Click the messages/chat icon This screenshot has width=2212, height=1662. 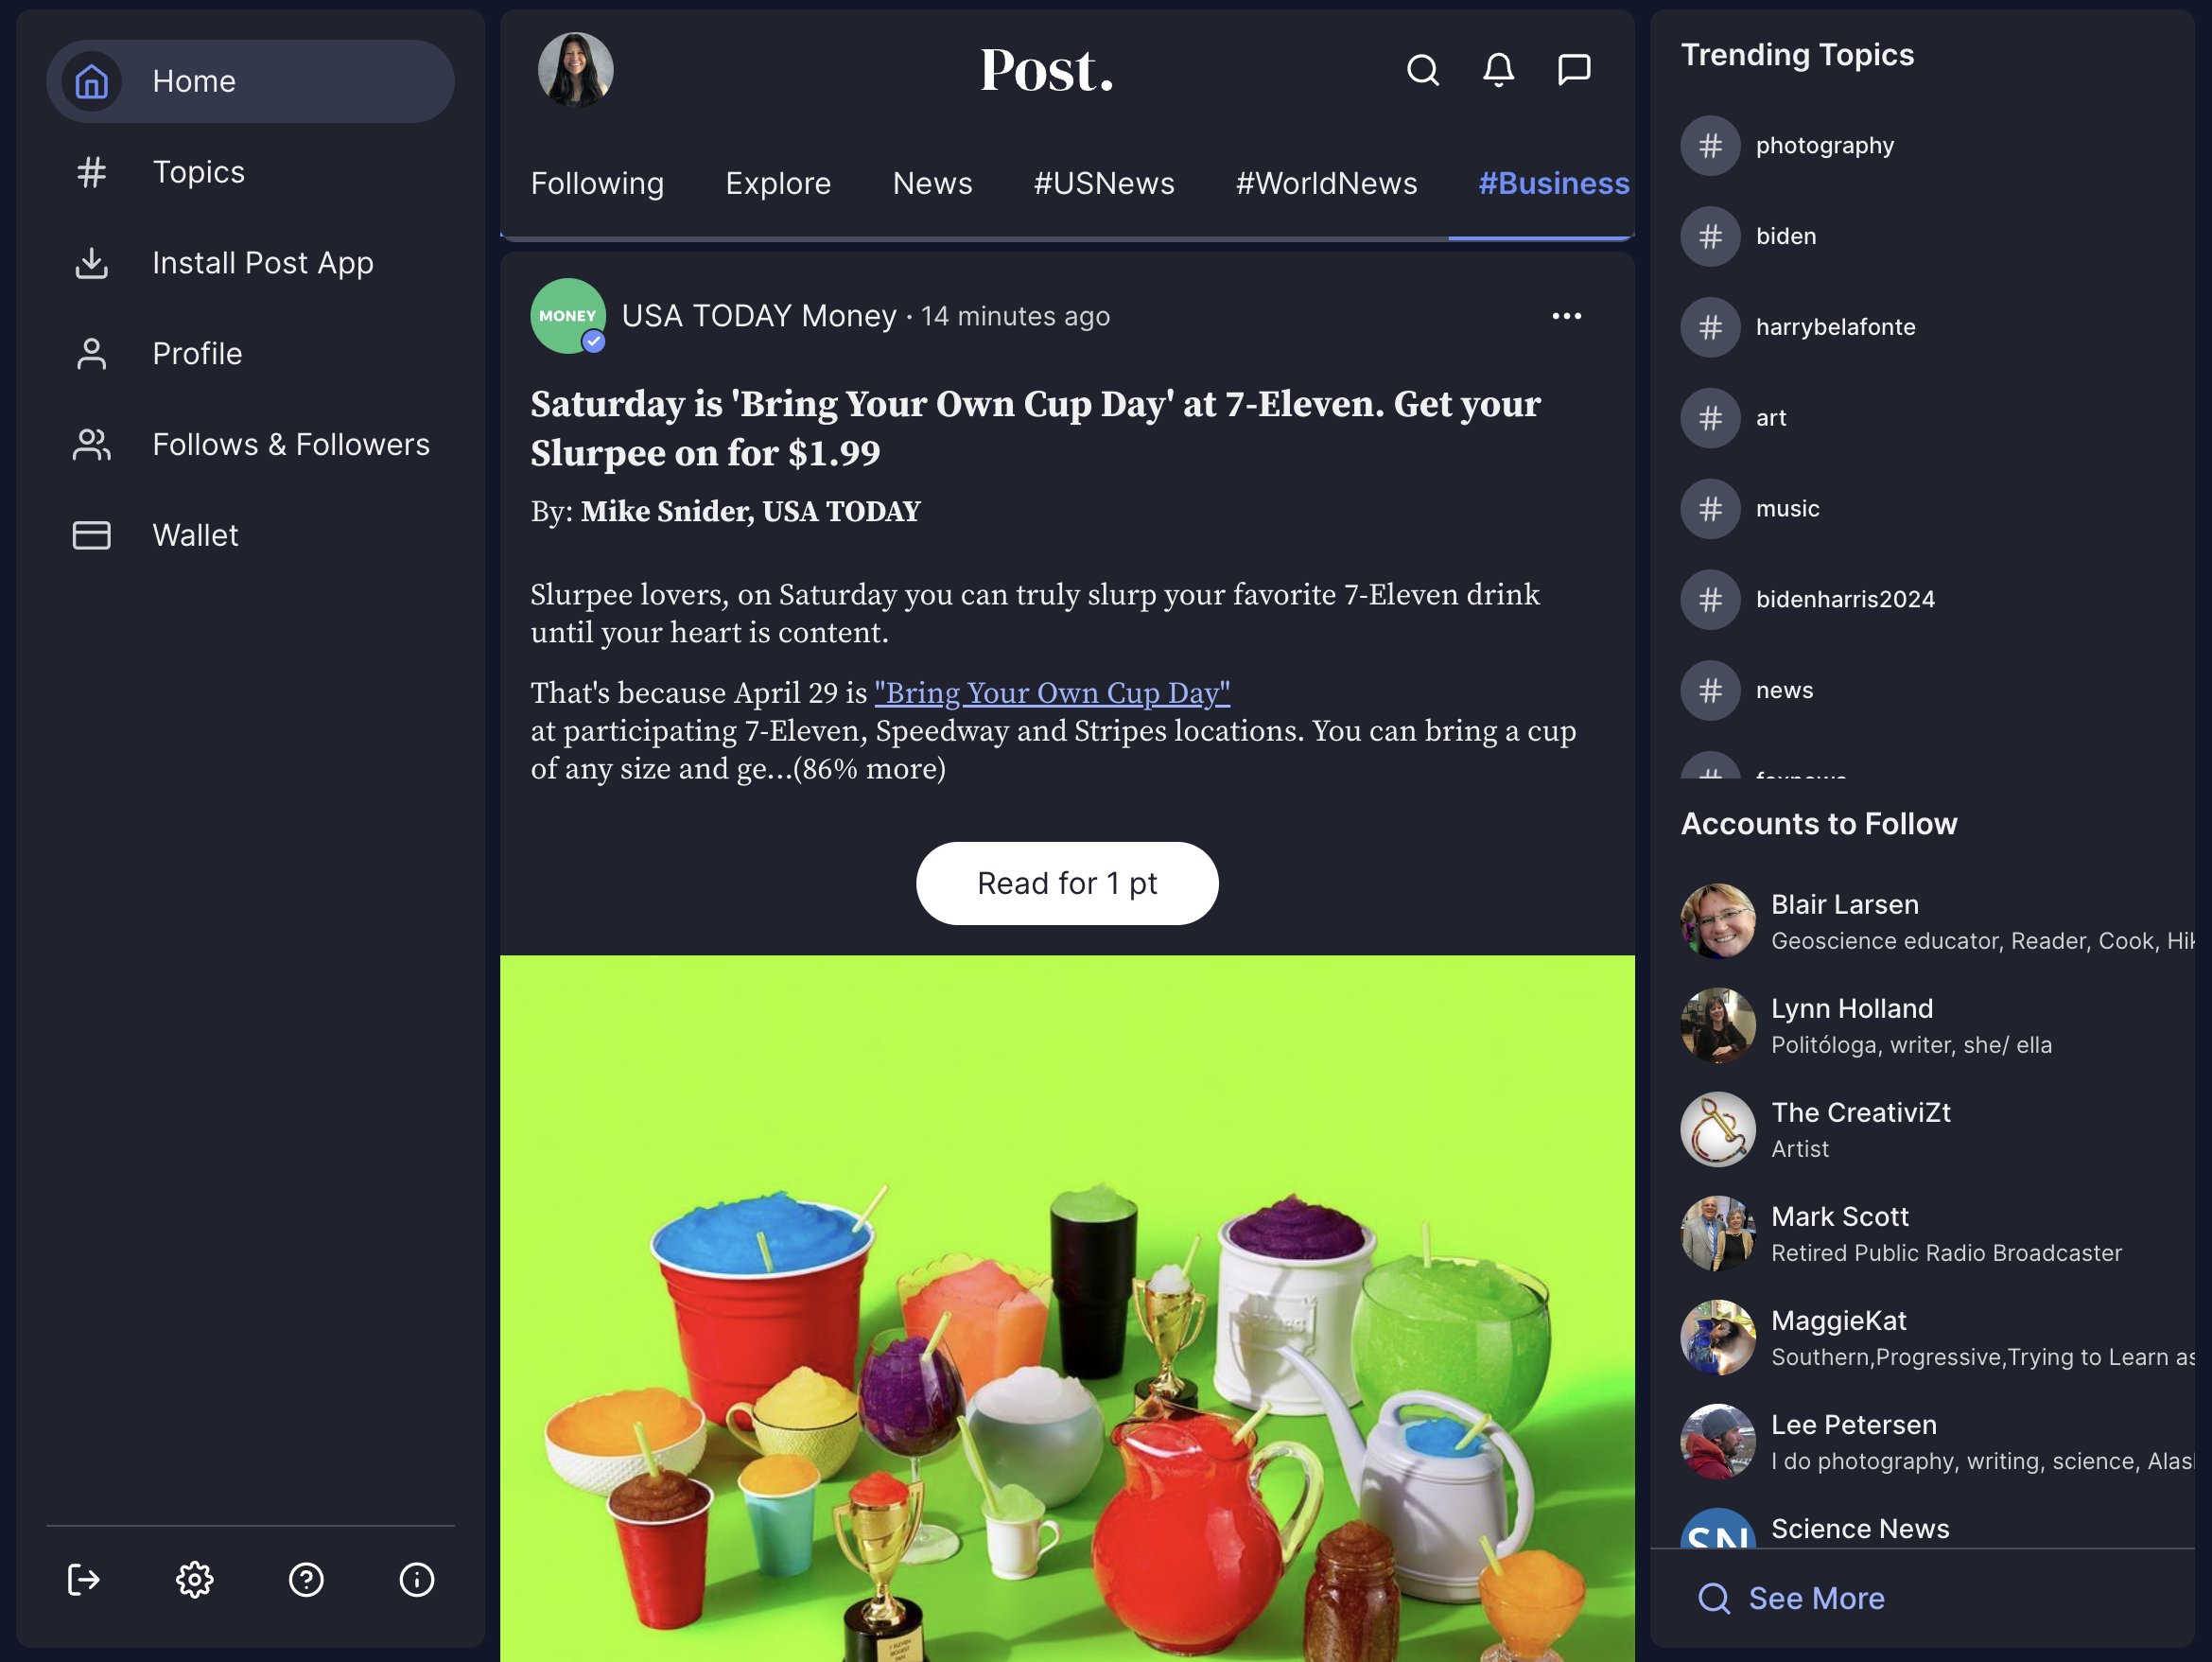point(1572,70)
